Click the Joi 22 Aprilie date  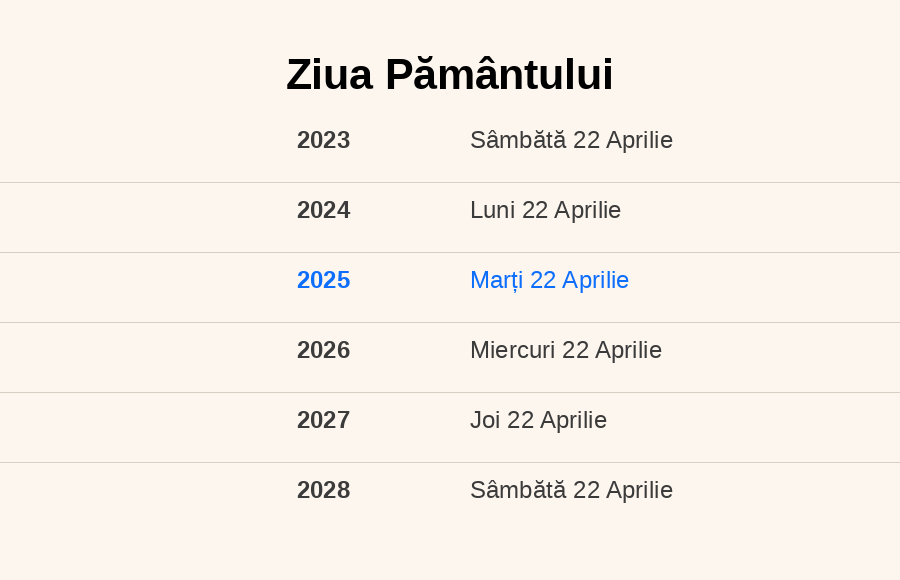pos(538,420)
